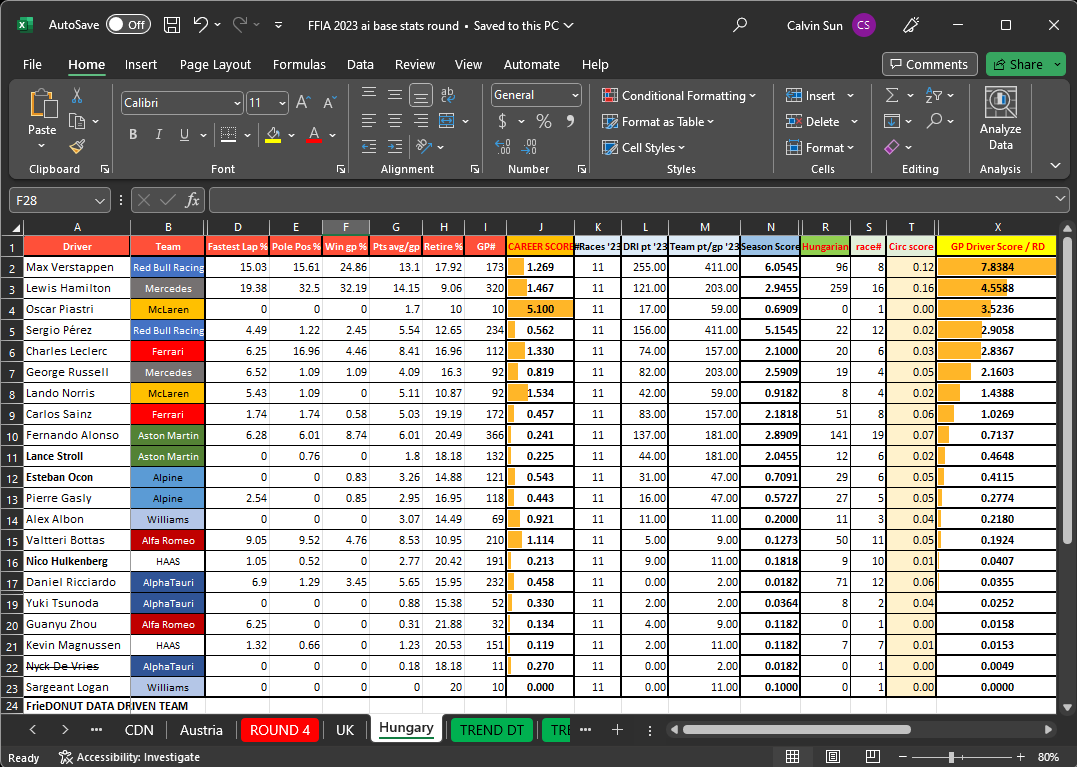The width and height of the screenshot is (1077, 767).
Task: Open the General number format dropdown
Action: 575,95
